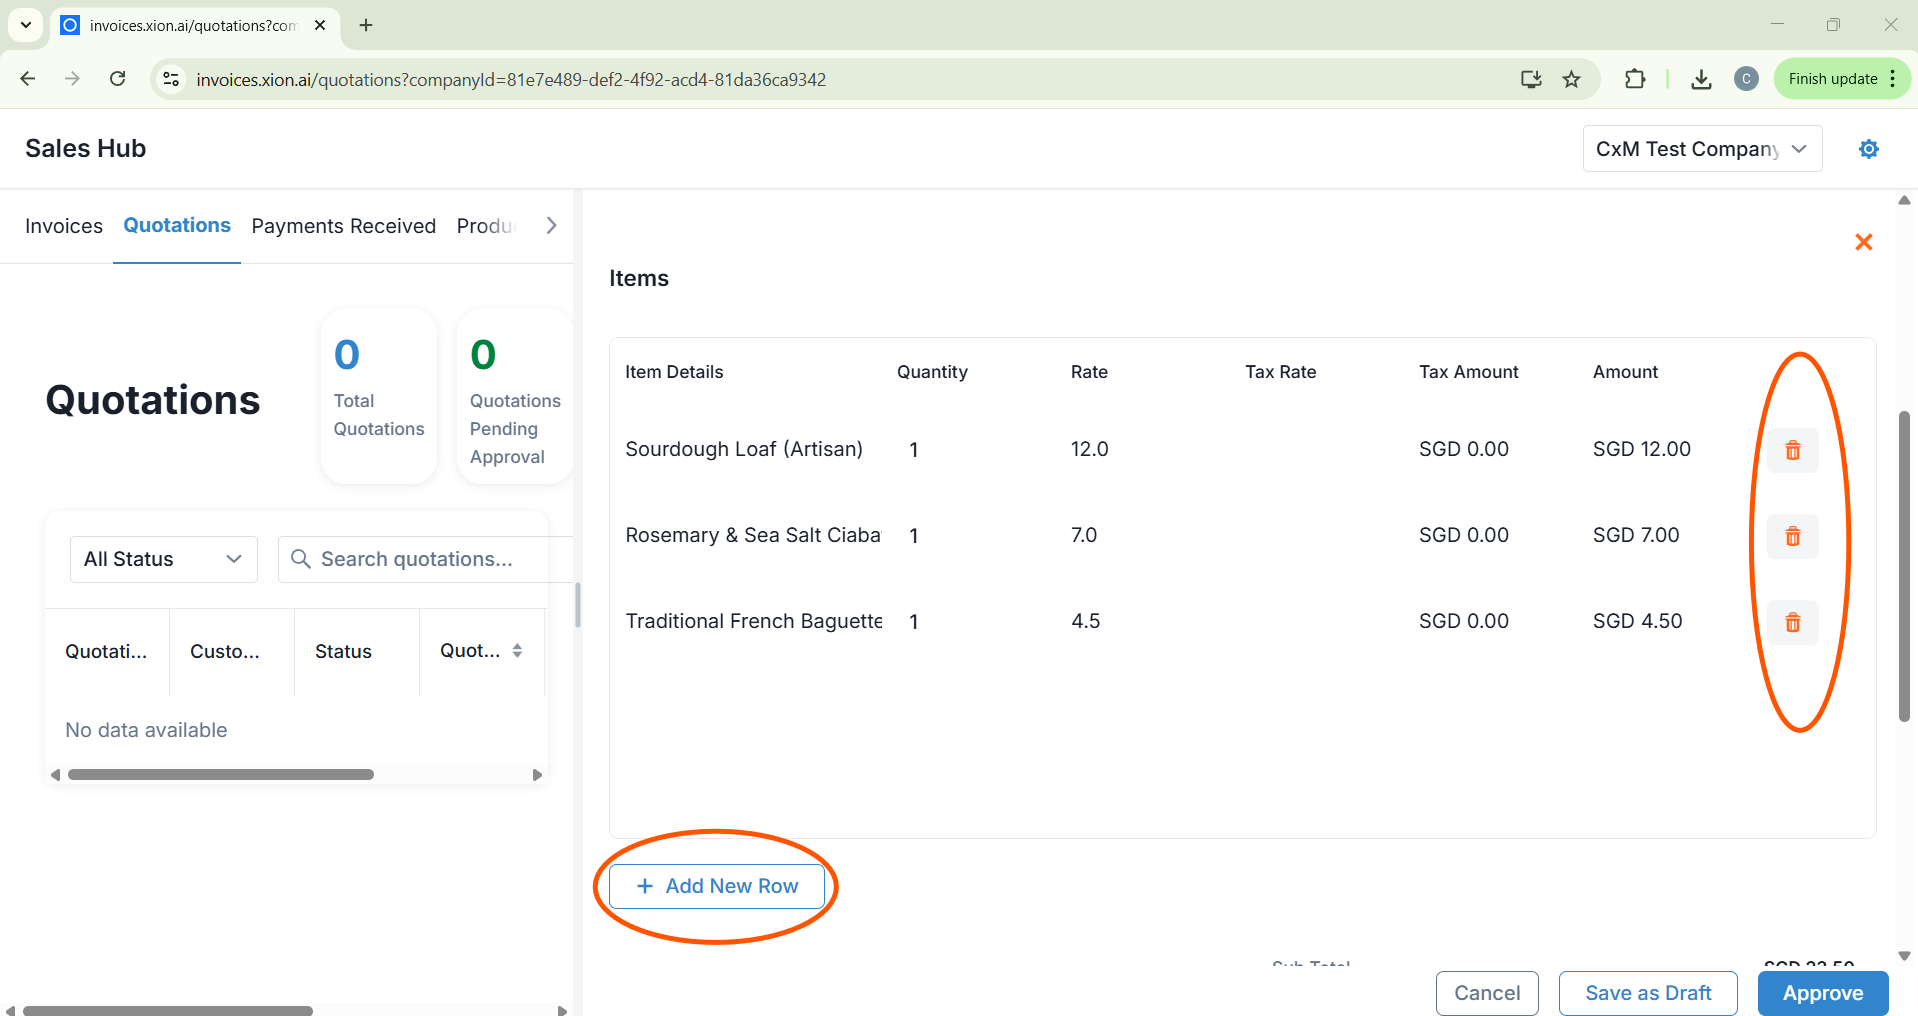Remove the Traditional French Baguette row
Viewport: 1918px width, 1016px height.
(x=1792, y=622)
